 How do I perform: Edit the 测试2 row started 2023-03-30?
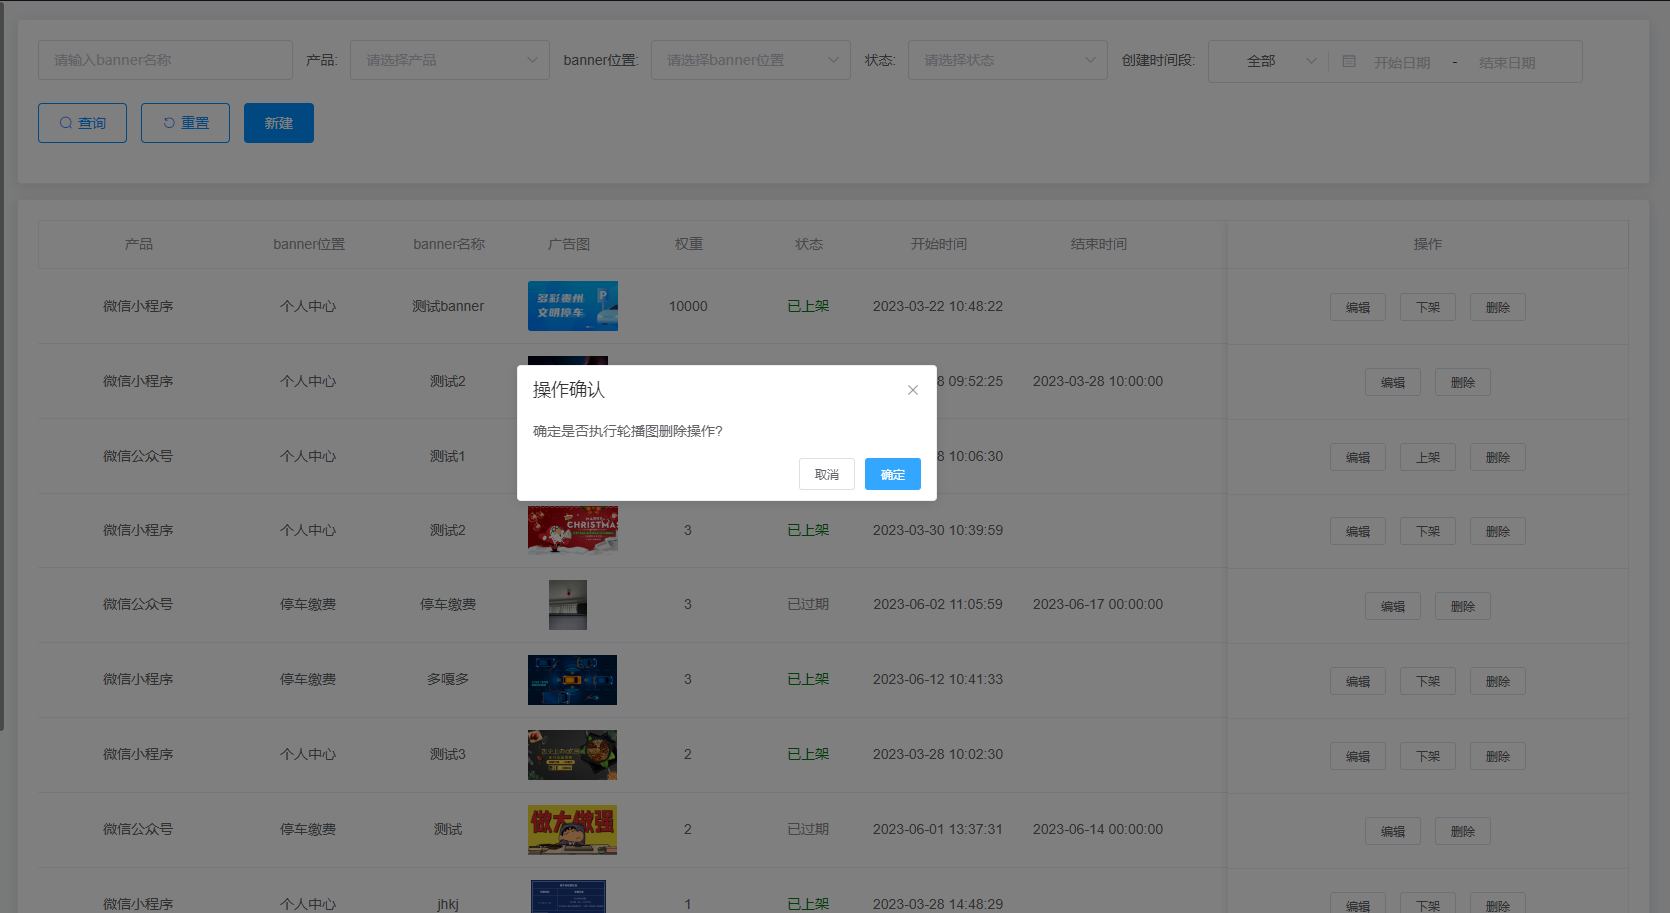1357,531
